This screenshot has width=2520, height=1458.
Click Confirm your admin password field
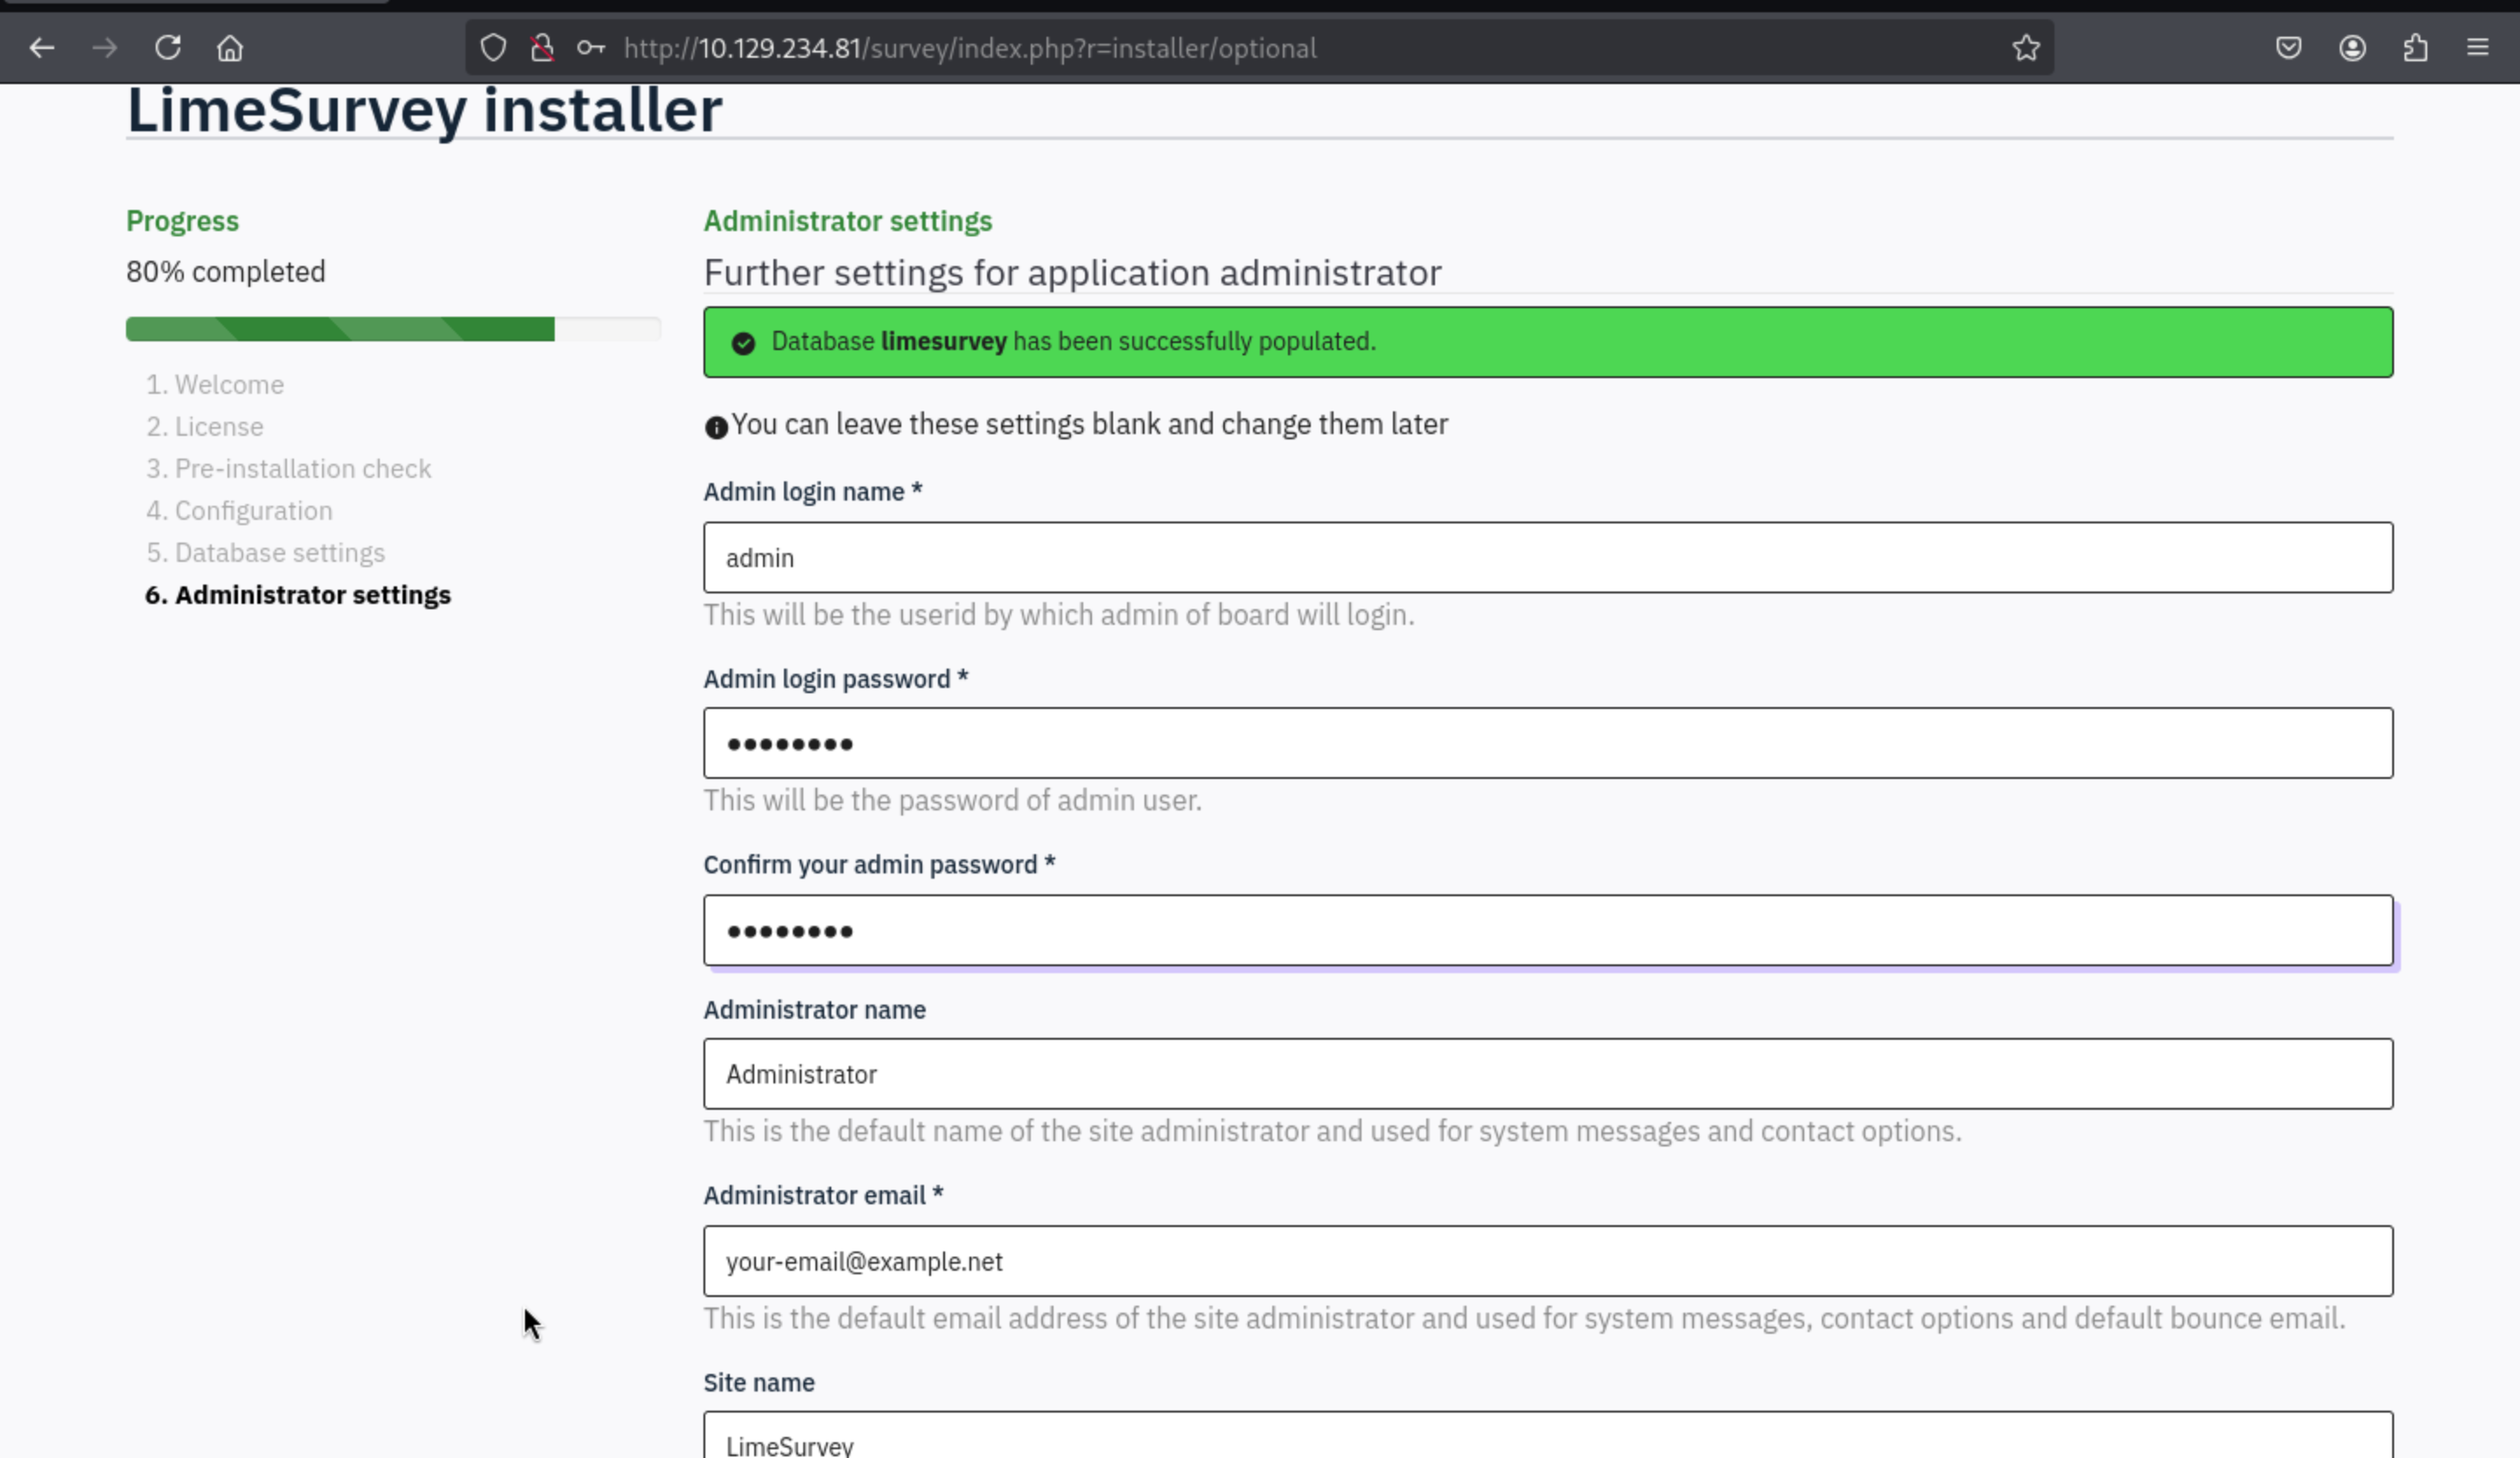click(x=1547, y=931)
